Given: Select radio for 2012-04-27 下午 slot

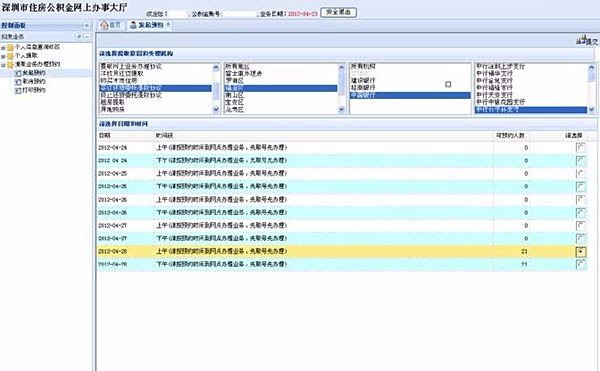Looking at the screenshot, I should (x=580, y=239).
